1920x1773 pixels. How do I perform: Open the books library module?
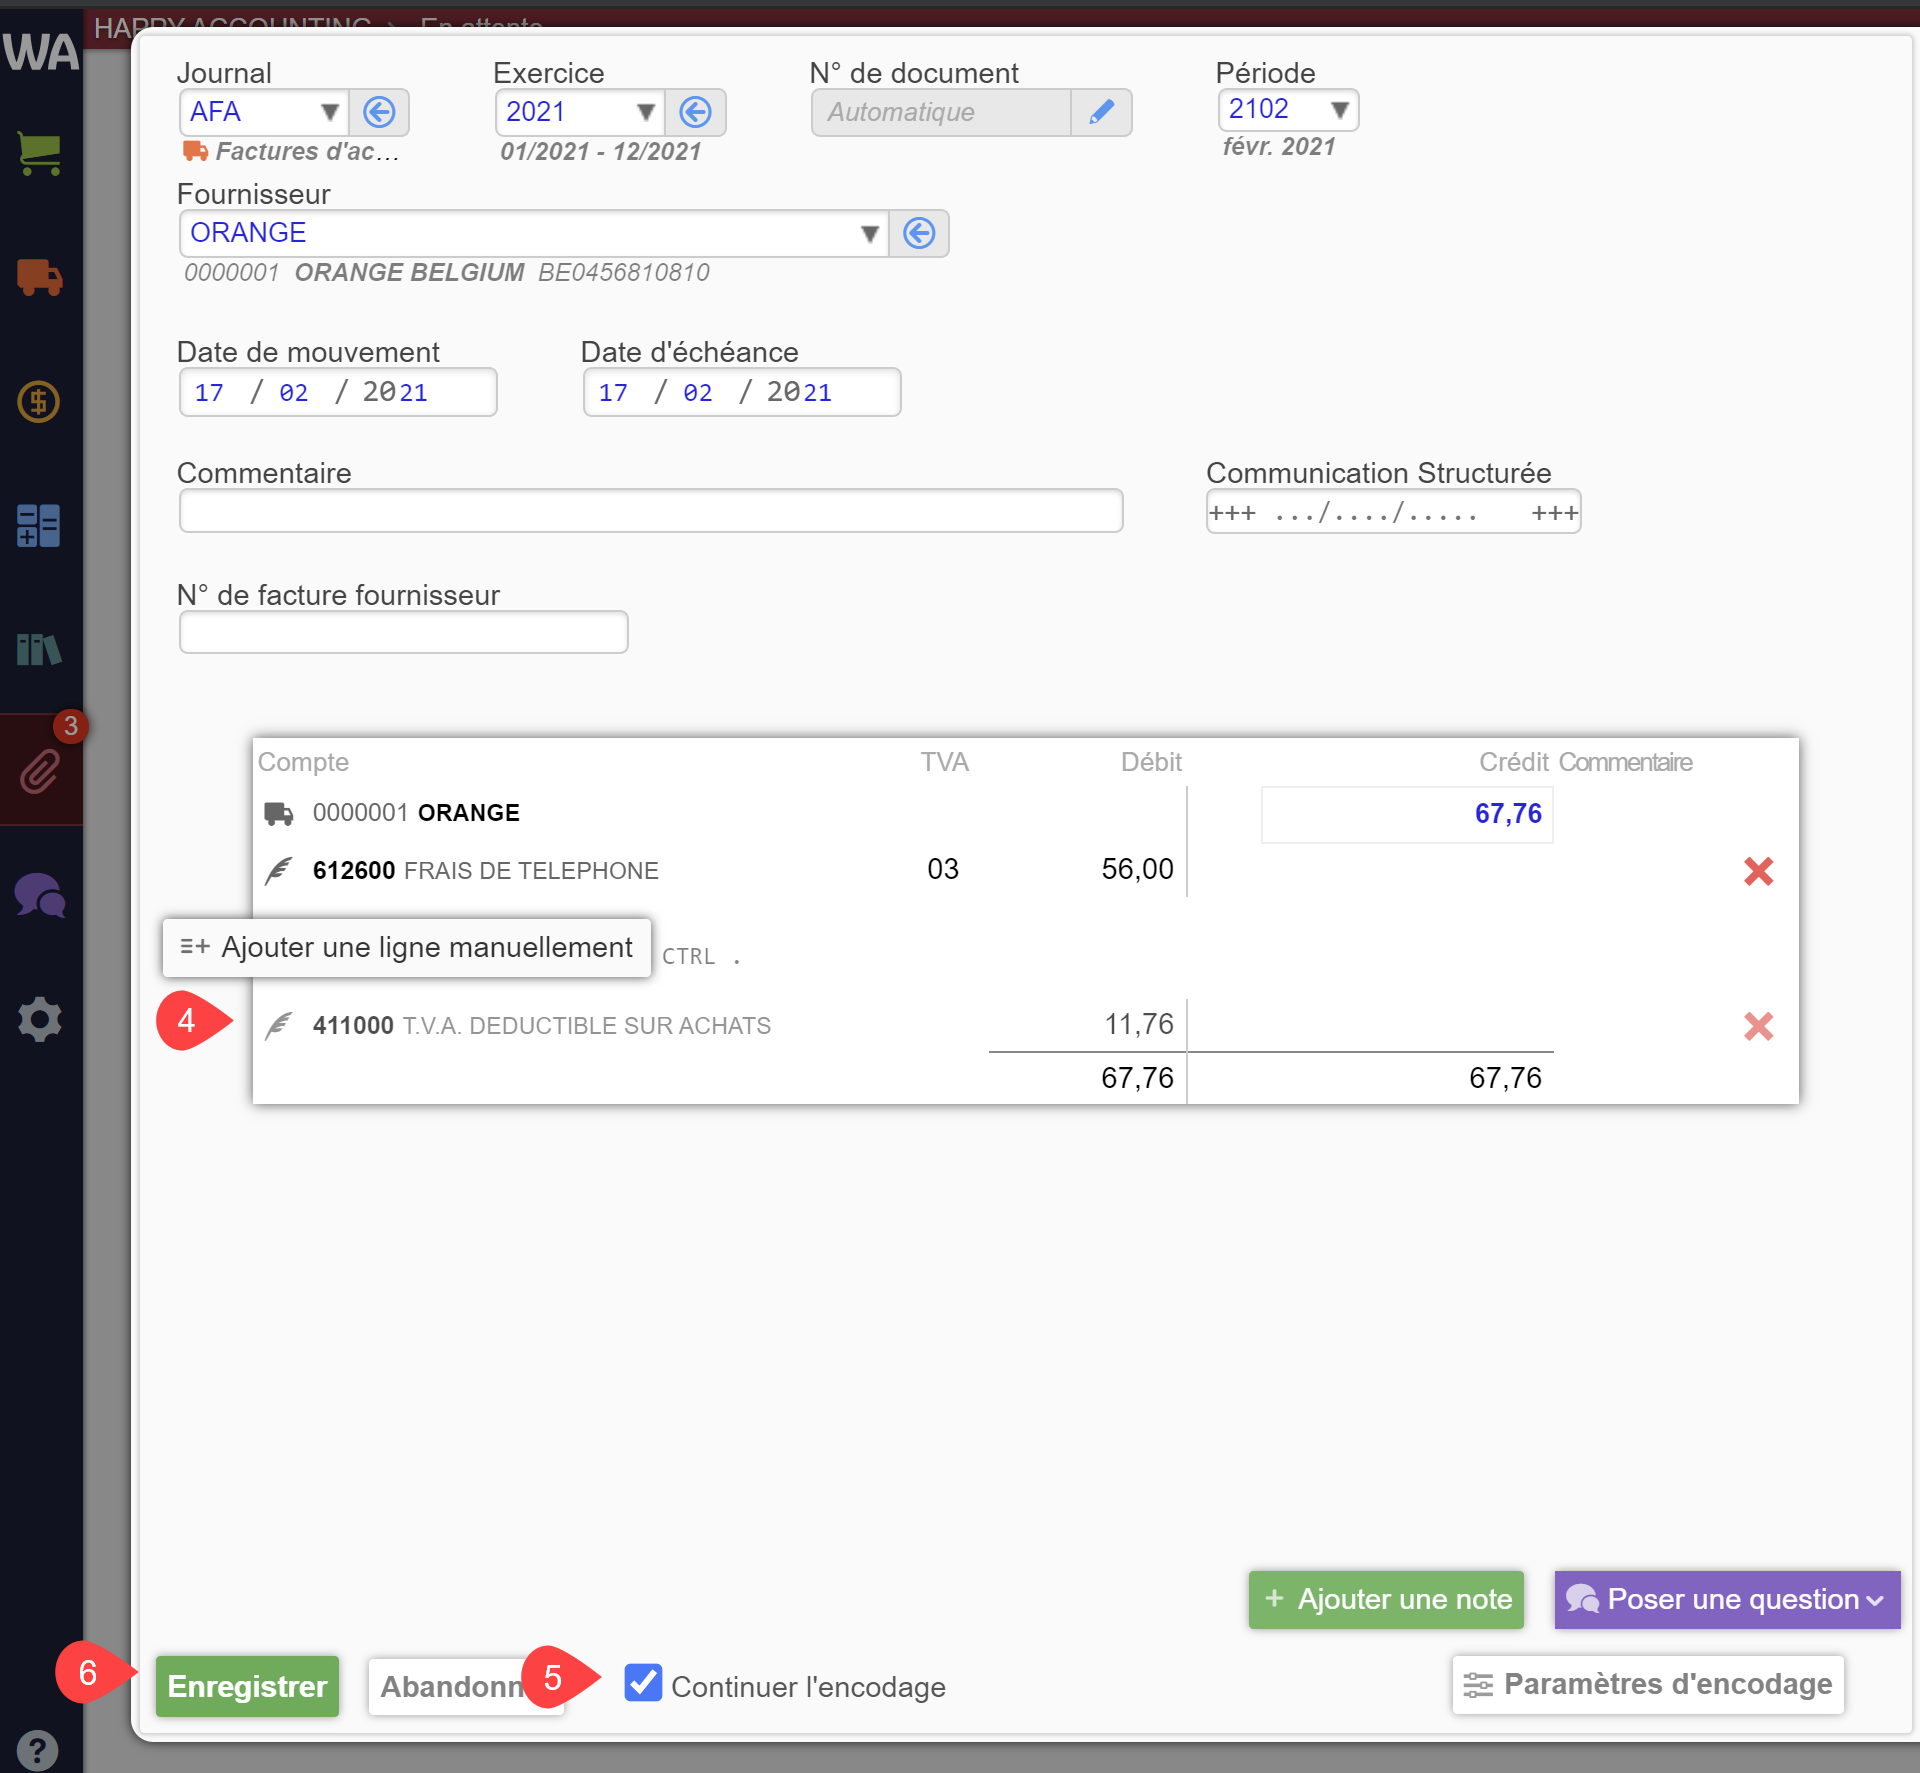coord(39,650)
